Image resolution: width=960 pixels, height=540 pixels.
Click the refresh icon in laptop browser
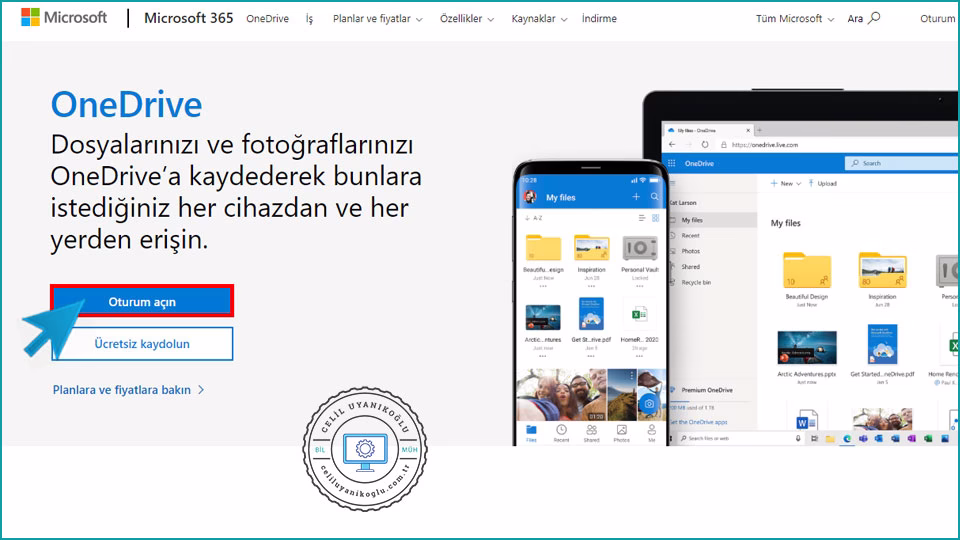[x=705, y=144]
